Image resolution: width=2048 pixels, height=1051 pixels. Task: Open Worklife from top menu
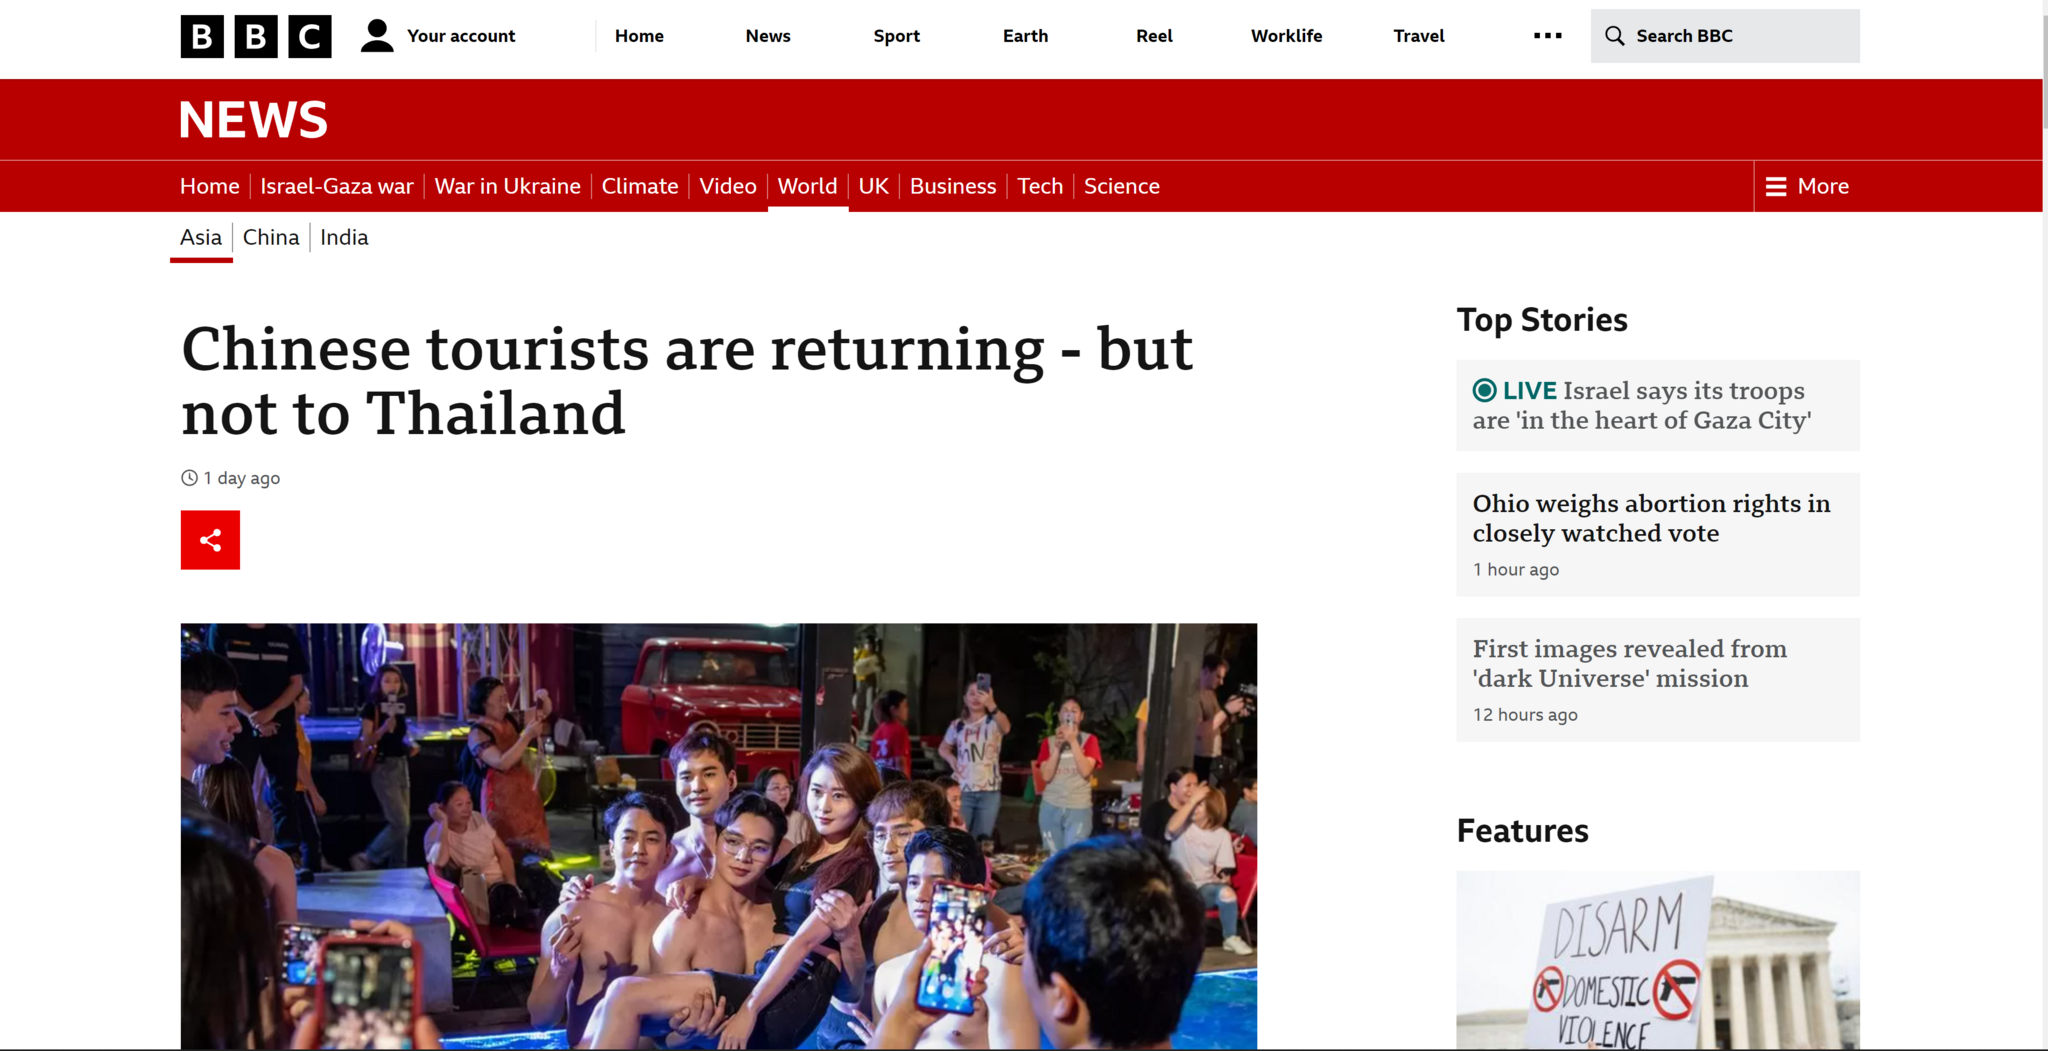[x=1286, y=36]
